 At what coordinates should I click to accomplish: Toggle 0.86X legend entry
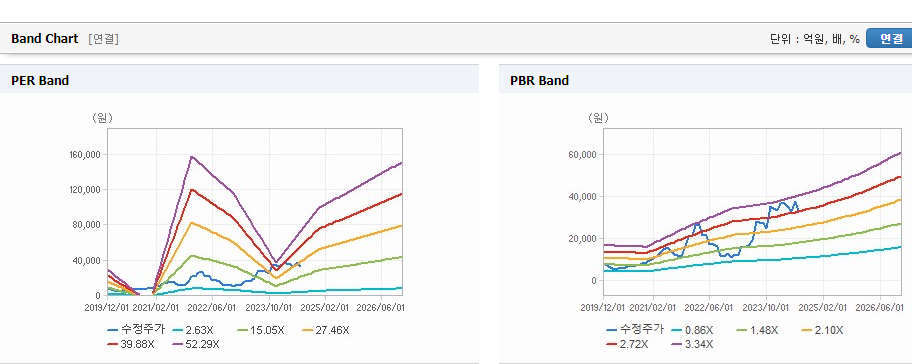click(692, 330)
